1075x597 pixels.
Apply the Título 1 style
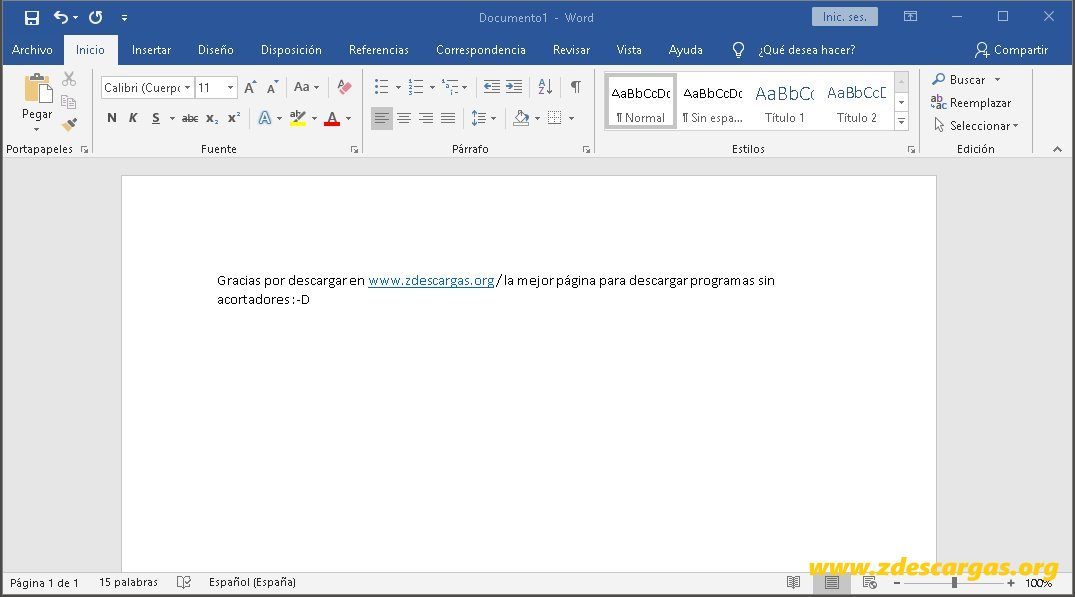click(784, 102)
